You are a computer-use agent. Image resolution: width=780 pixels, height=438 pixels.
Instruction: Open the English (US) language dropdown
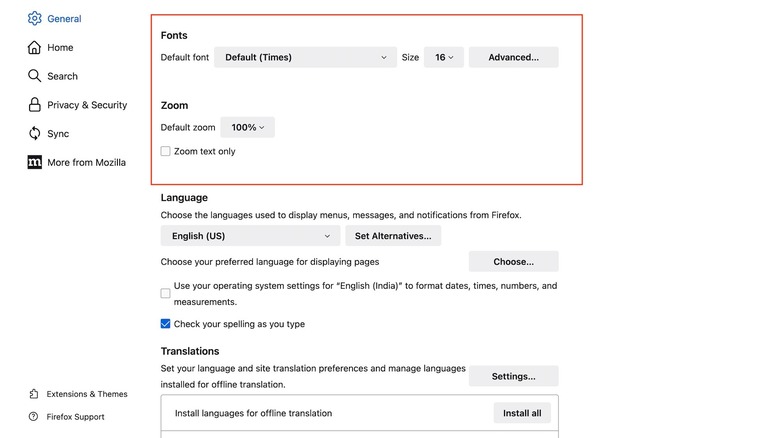[250, 236]
